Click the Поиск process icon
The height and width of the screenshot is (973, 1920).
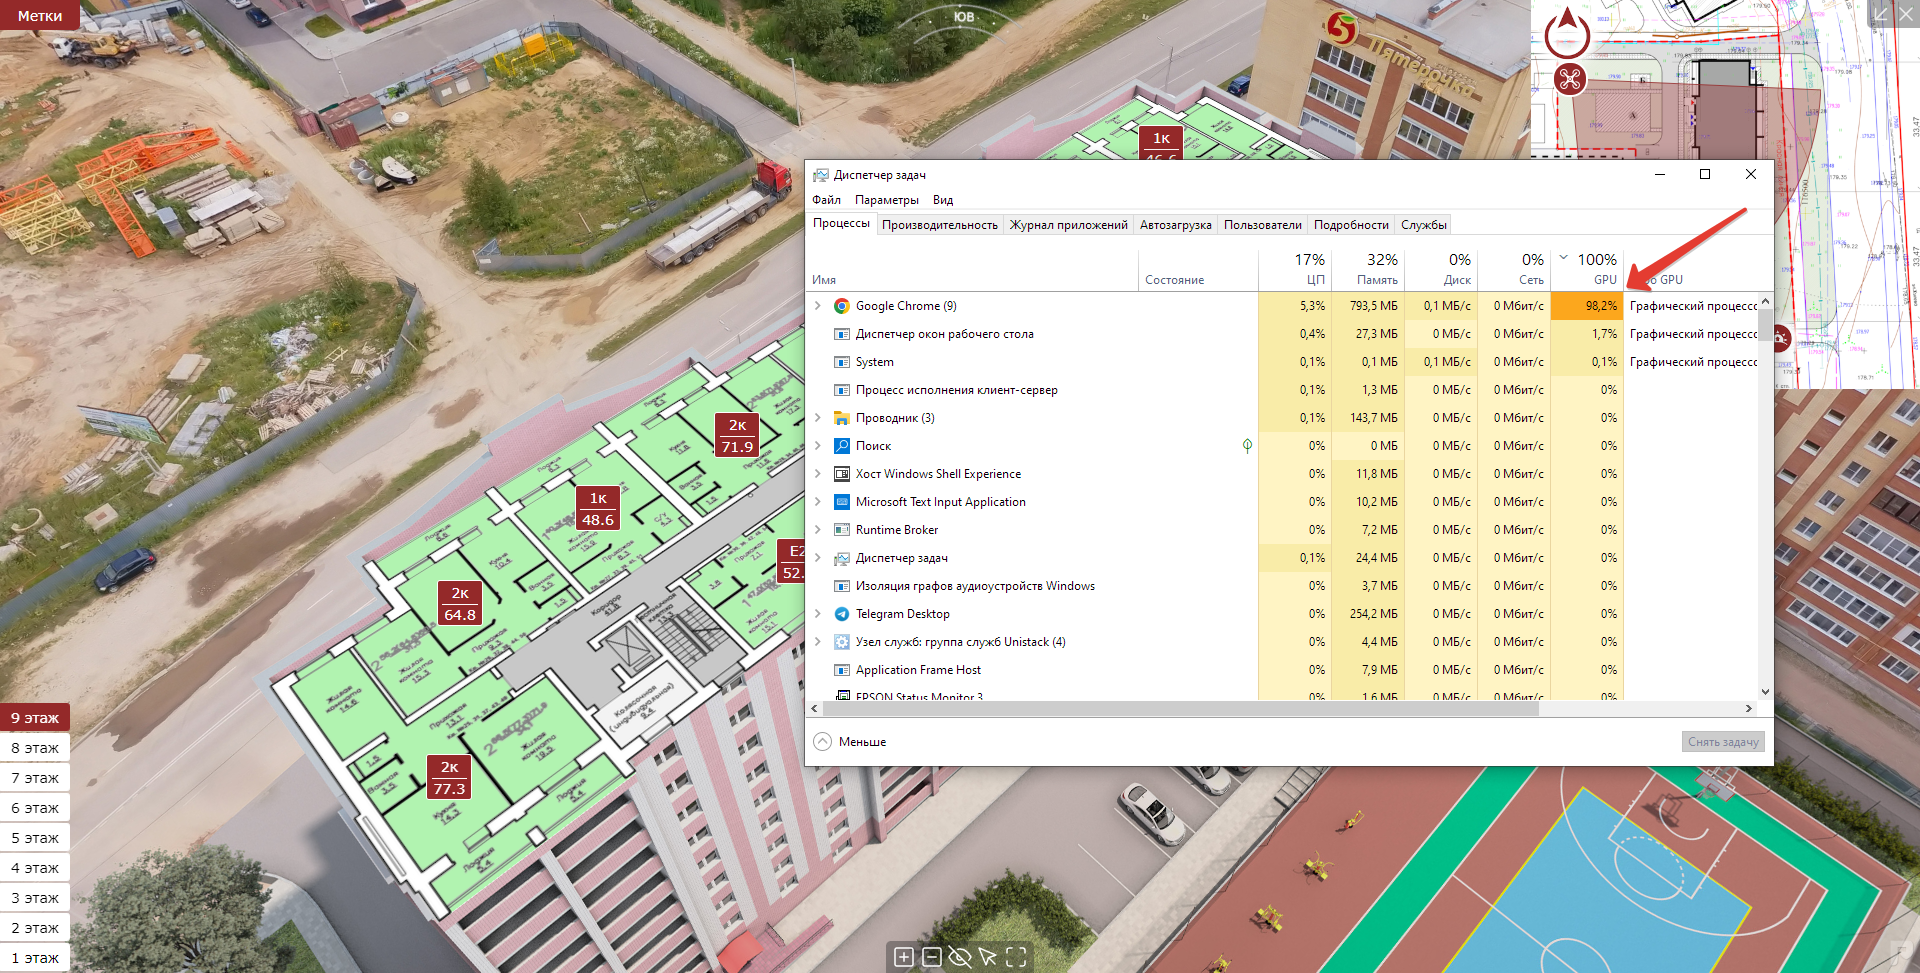pos(842,446)
